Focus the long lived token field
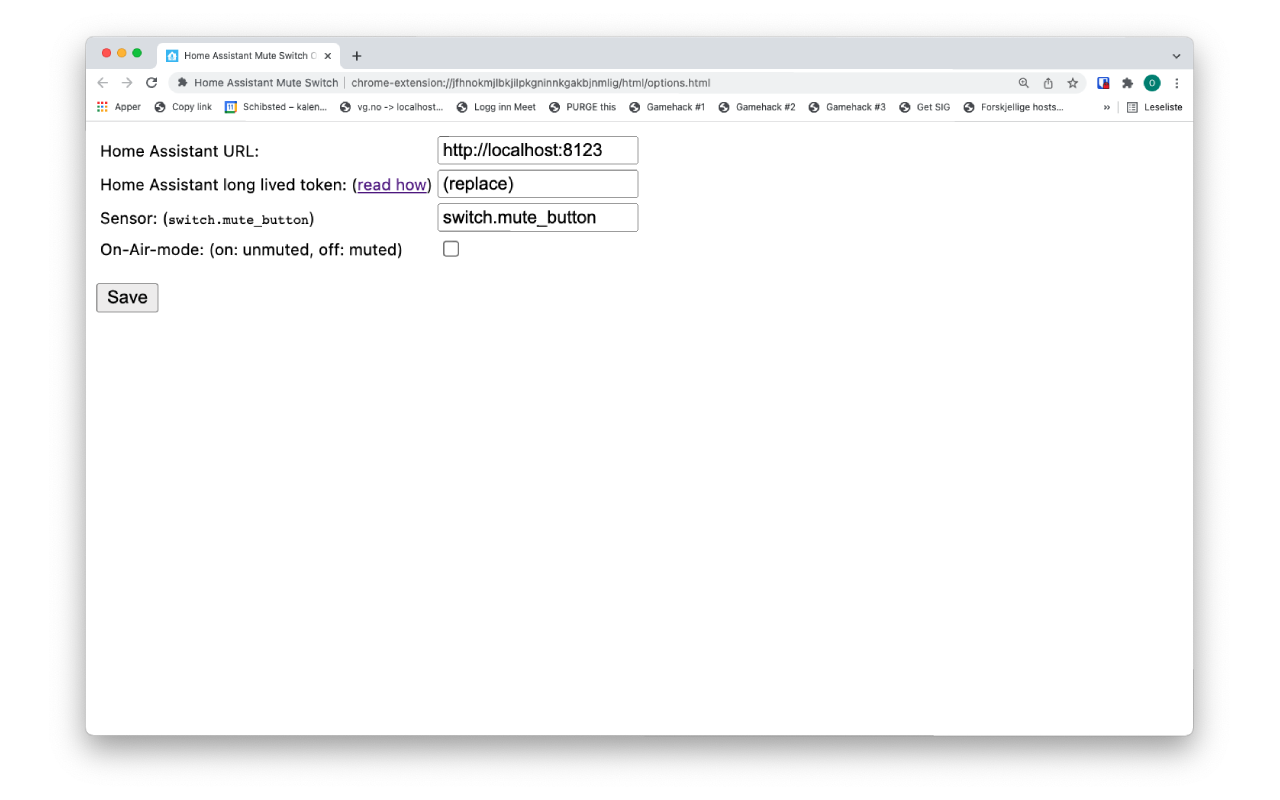The width and height of the screenshot is (1280, 800). 537,184
